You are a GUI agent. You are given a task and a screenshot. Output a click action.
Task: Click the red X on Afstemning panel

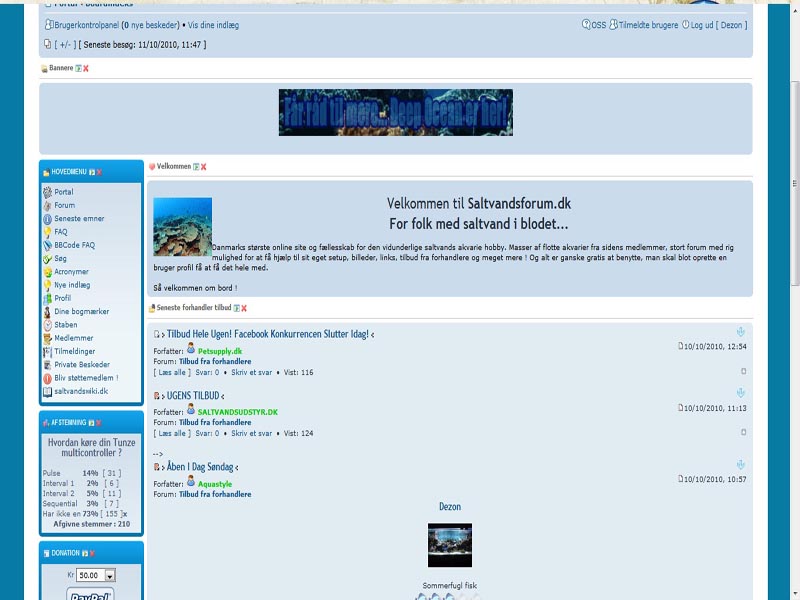tap(99, 423)
